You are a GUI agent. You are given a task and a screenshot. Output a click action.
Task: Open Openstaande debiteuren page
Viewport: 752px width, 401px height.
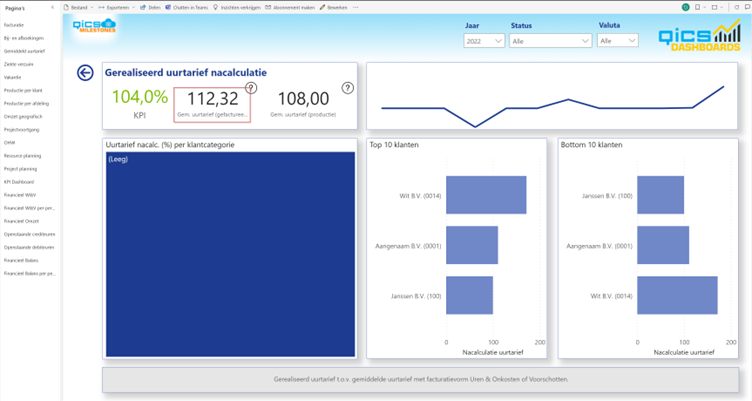point(29,248)
